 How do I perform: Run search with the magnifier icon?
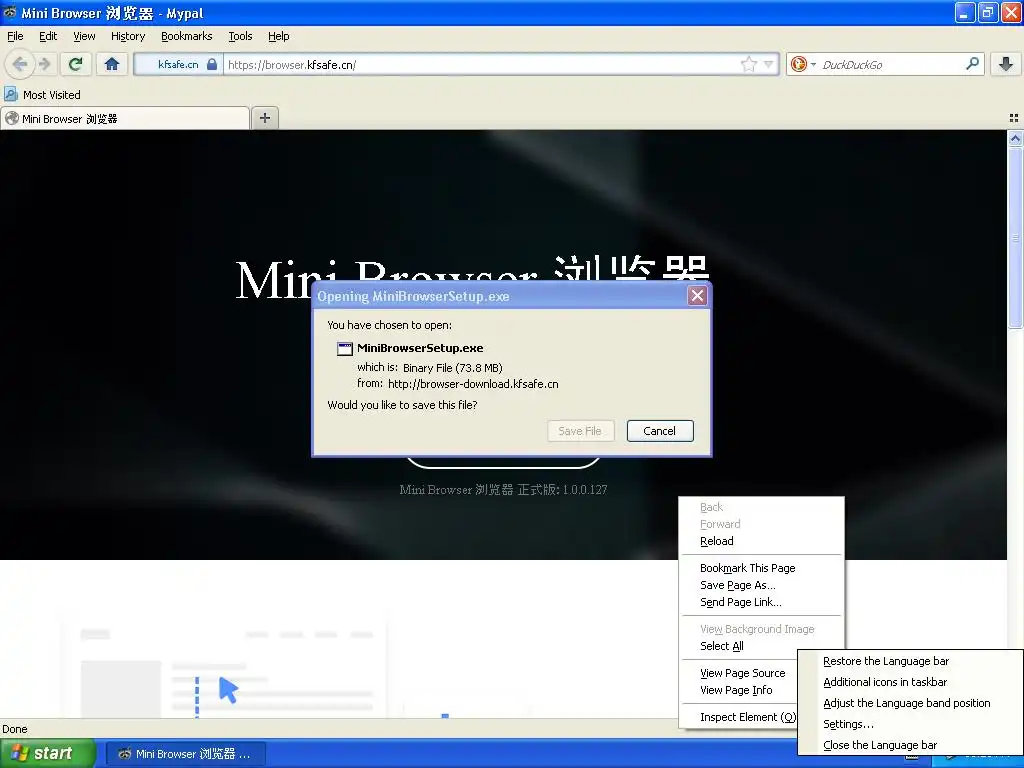[972, 63]
